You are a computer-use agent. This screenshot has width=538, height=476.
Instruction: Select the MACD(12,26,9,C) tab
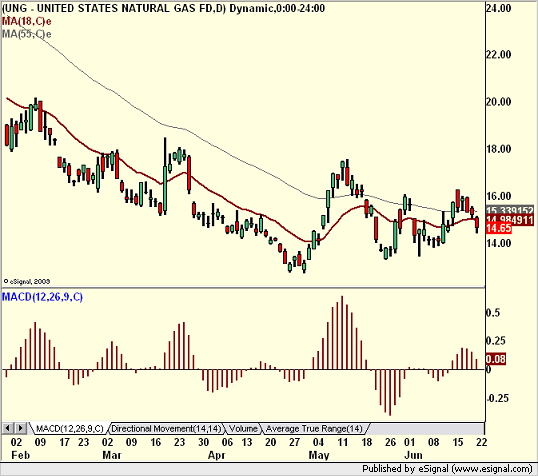tap(70, 429)
